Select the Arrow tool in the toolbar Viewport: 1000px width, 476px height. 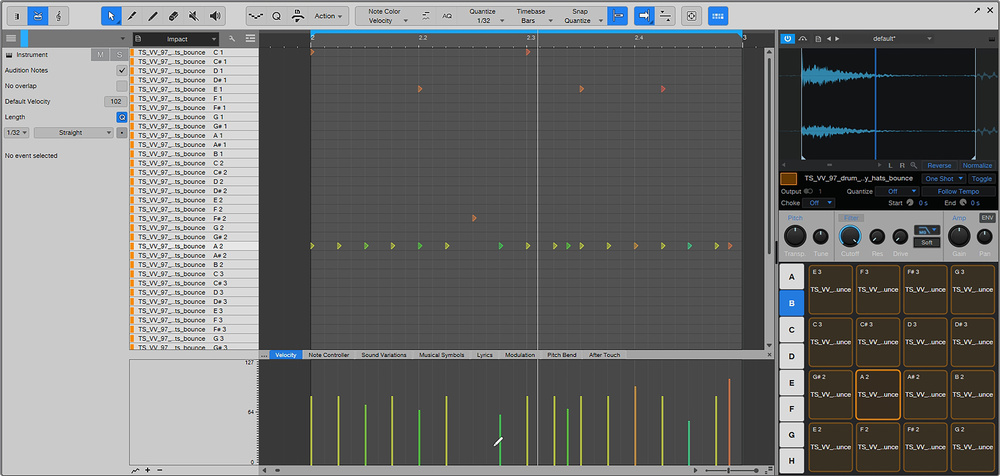(113, 17)
